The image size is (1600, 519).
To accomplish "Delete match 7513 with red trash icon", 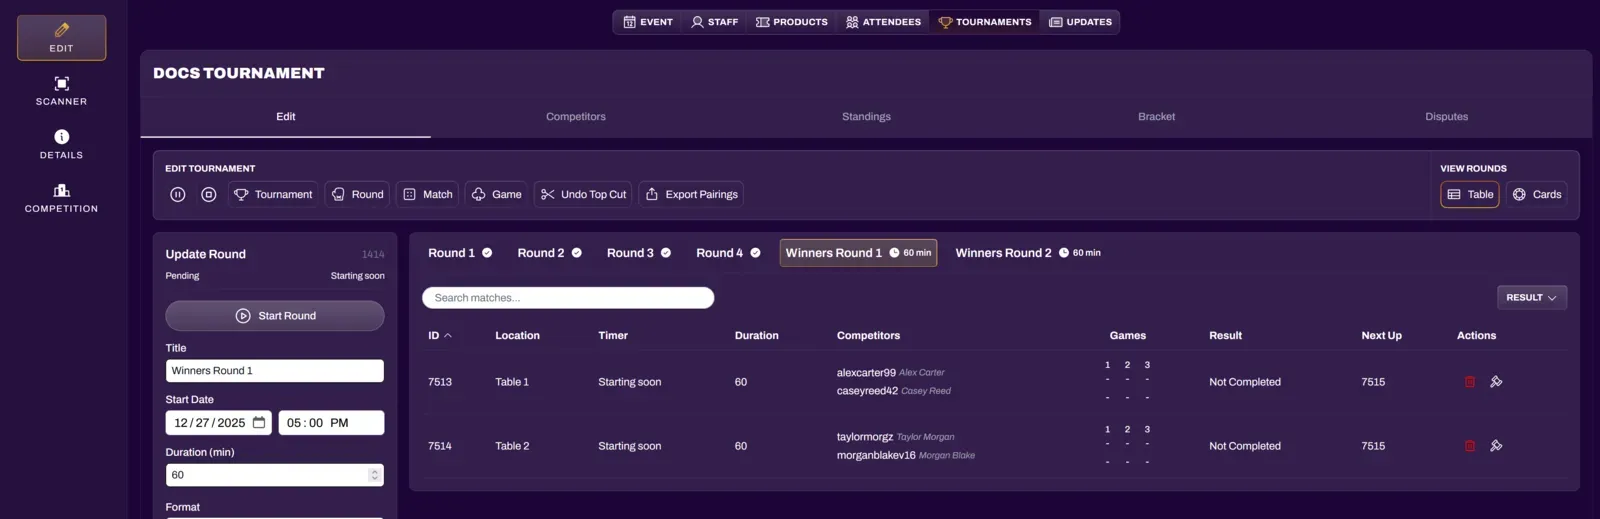I will coord(1470,382).
